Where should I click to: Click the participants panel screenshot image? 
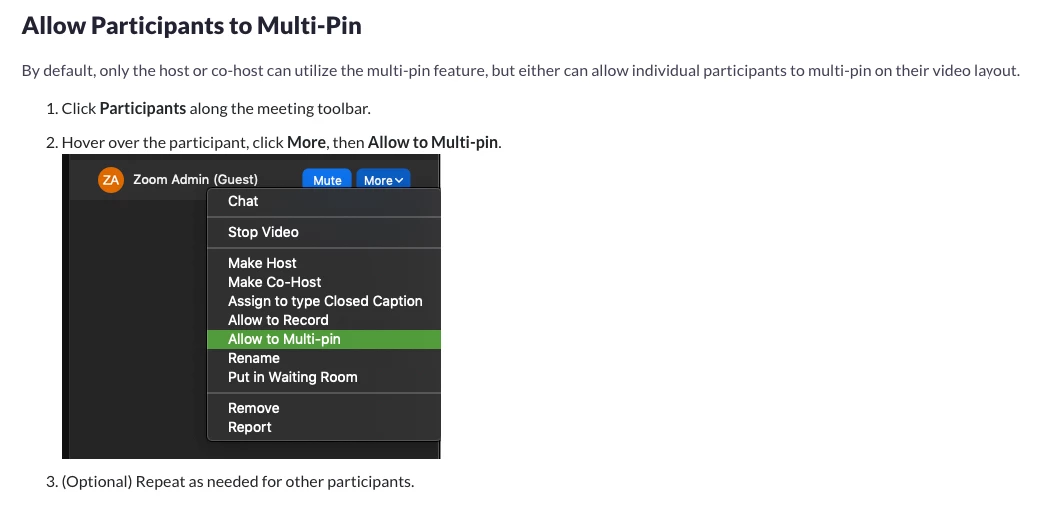pos(251,306)
